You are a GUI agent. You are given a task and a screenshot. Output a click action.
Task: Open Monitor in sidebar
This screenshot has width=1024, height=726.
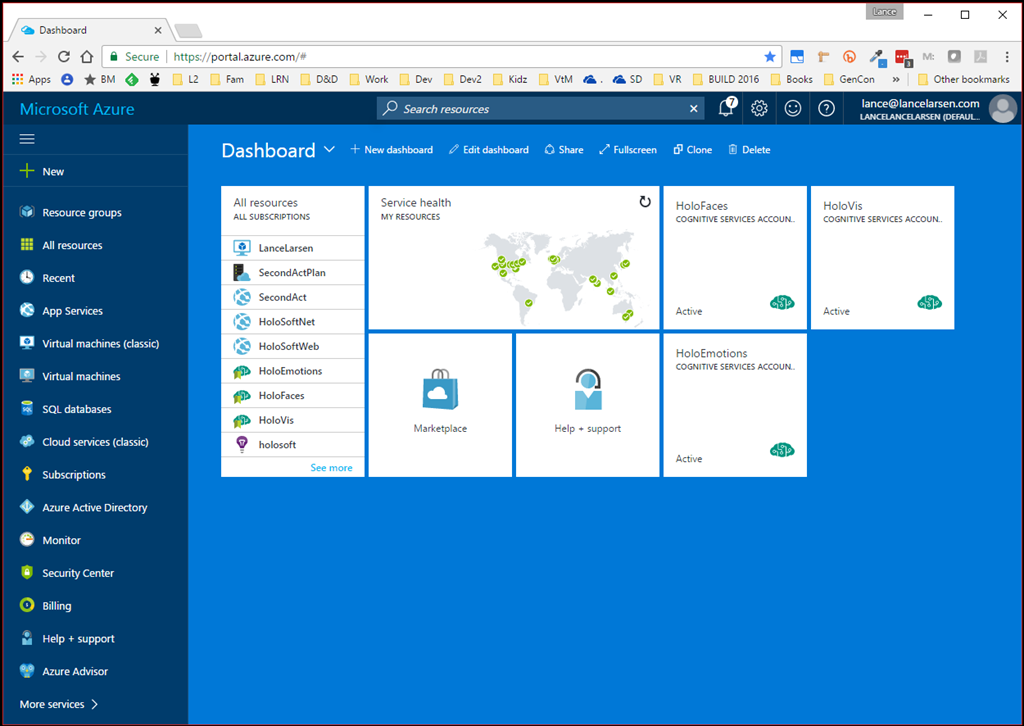tap(61, 540)
